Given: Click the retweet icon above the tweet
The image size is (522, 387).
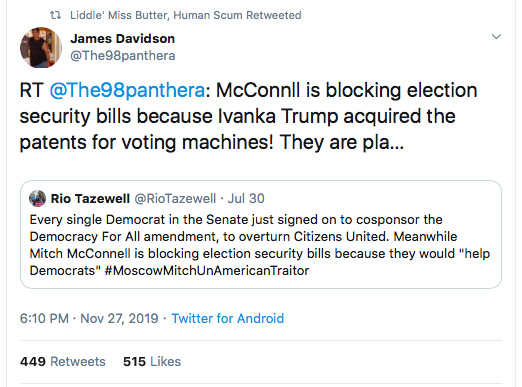Looking at the screenshot, I should (55, 15).
